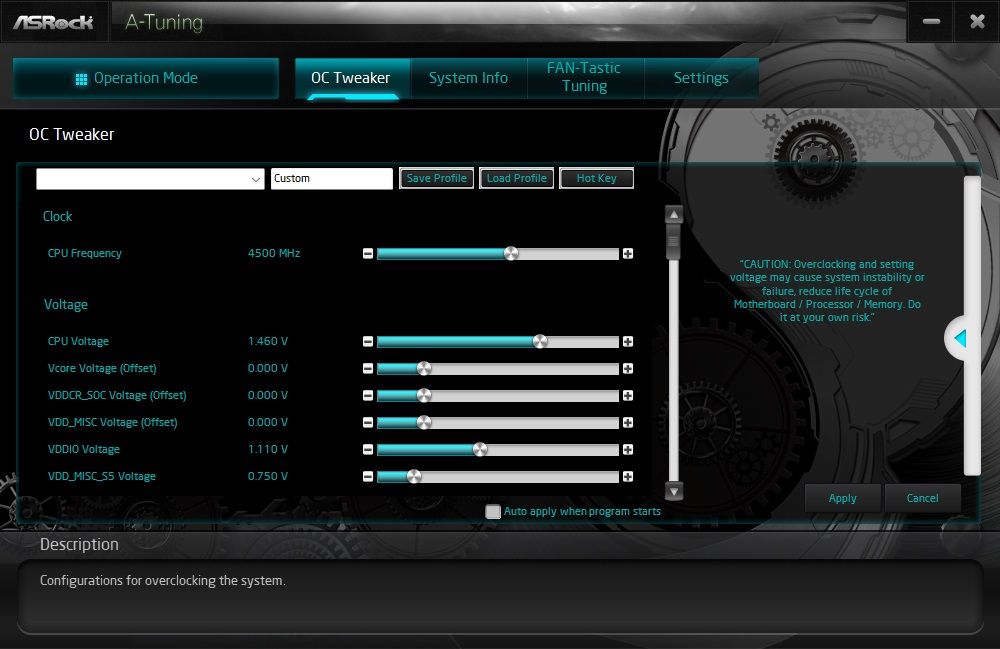
Task: Click the Voltage section heading
Action: coord(66,304)
